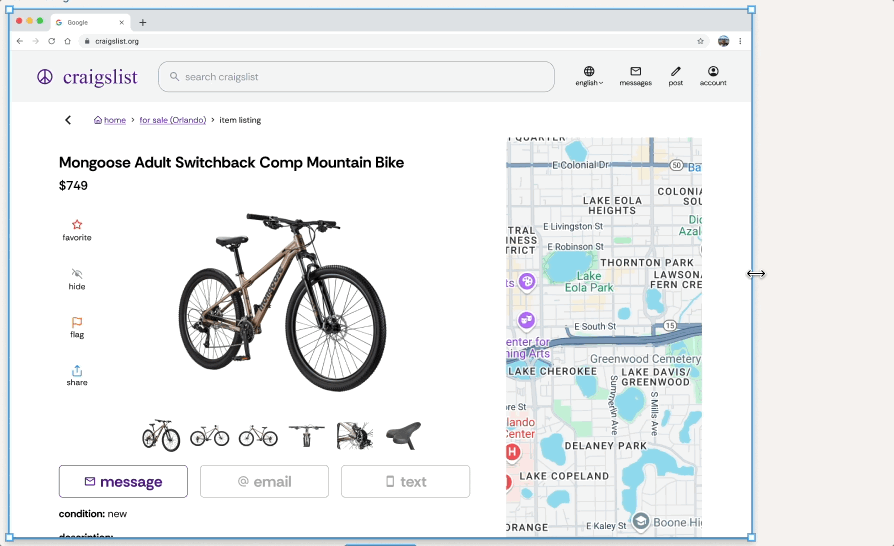This screenshot has width=894, height=546.
Task: Go to the home breadcrumb link
Action: pos(110,120)
